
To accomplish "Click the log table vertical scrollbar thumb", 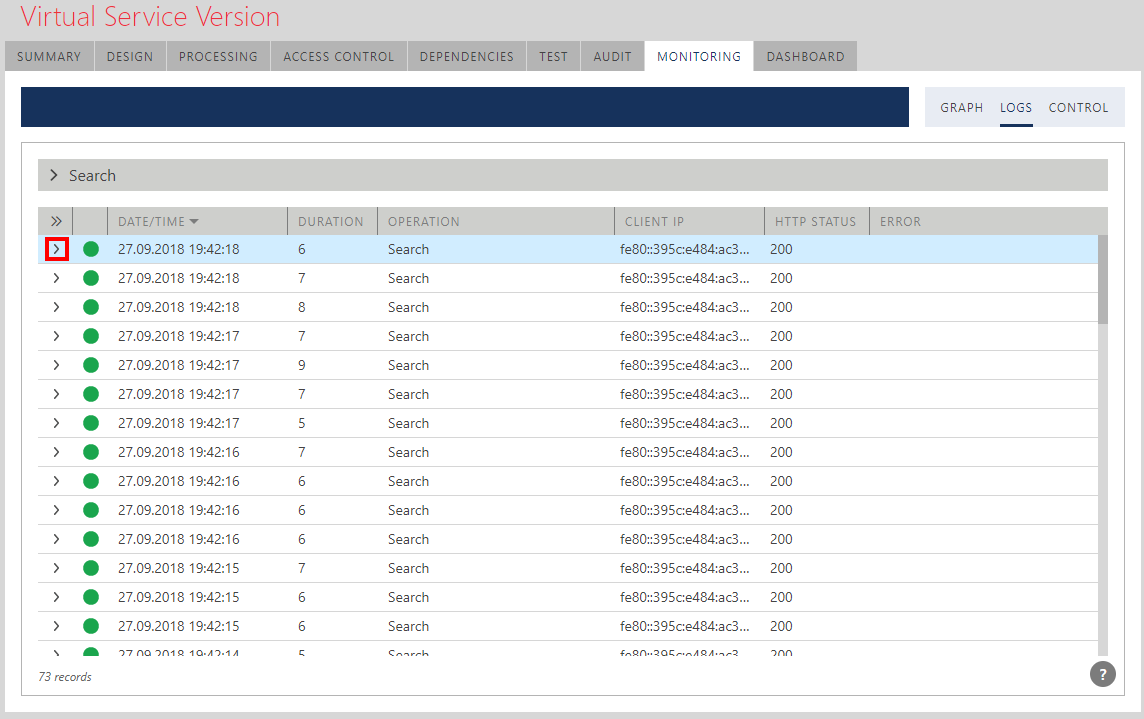I will click(1102, 280).
